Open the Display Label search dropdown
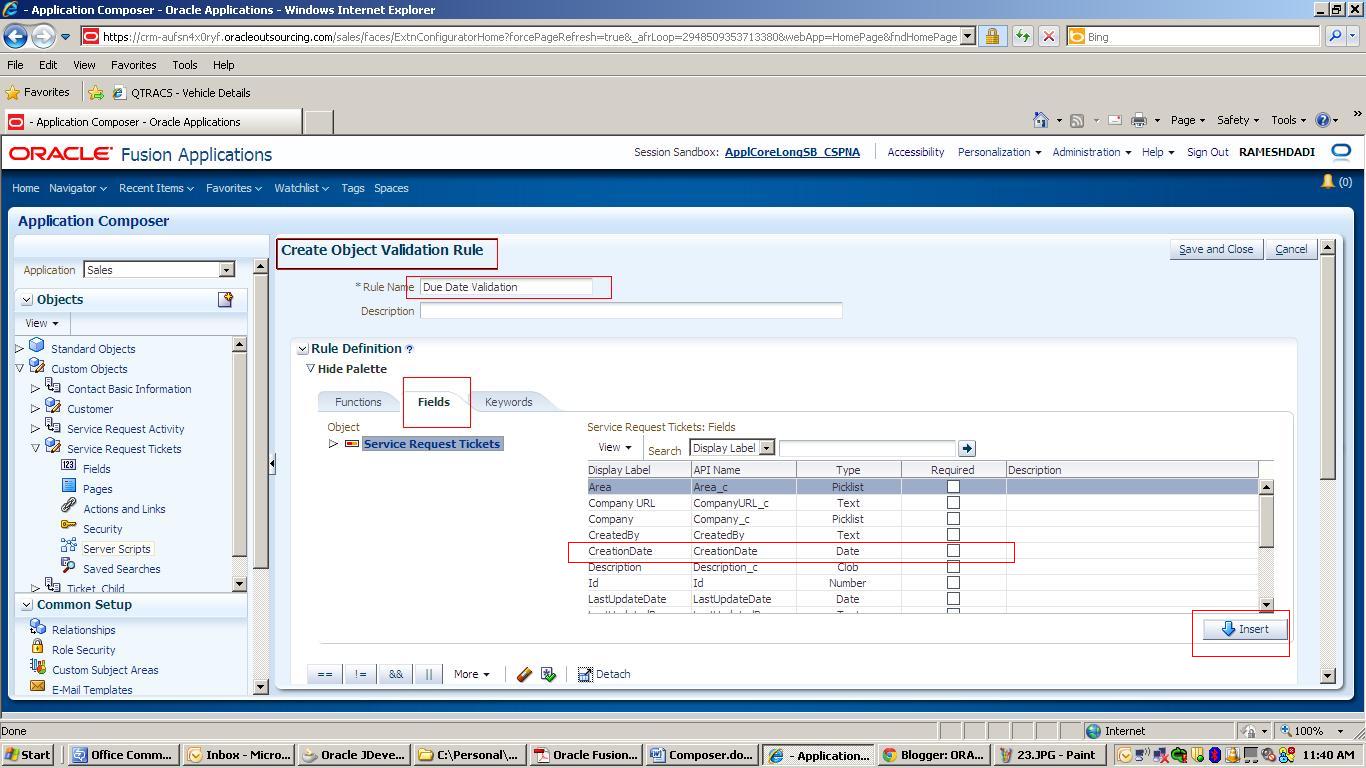Viewport: 1366px width, 768px height. click(766, 448)
